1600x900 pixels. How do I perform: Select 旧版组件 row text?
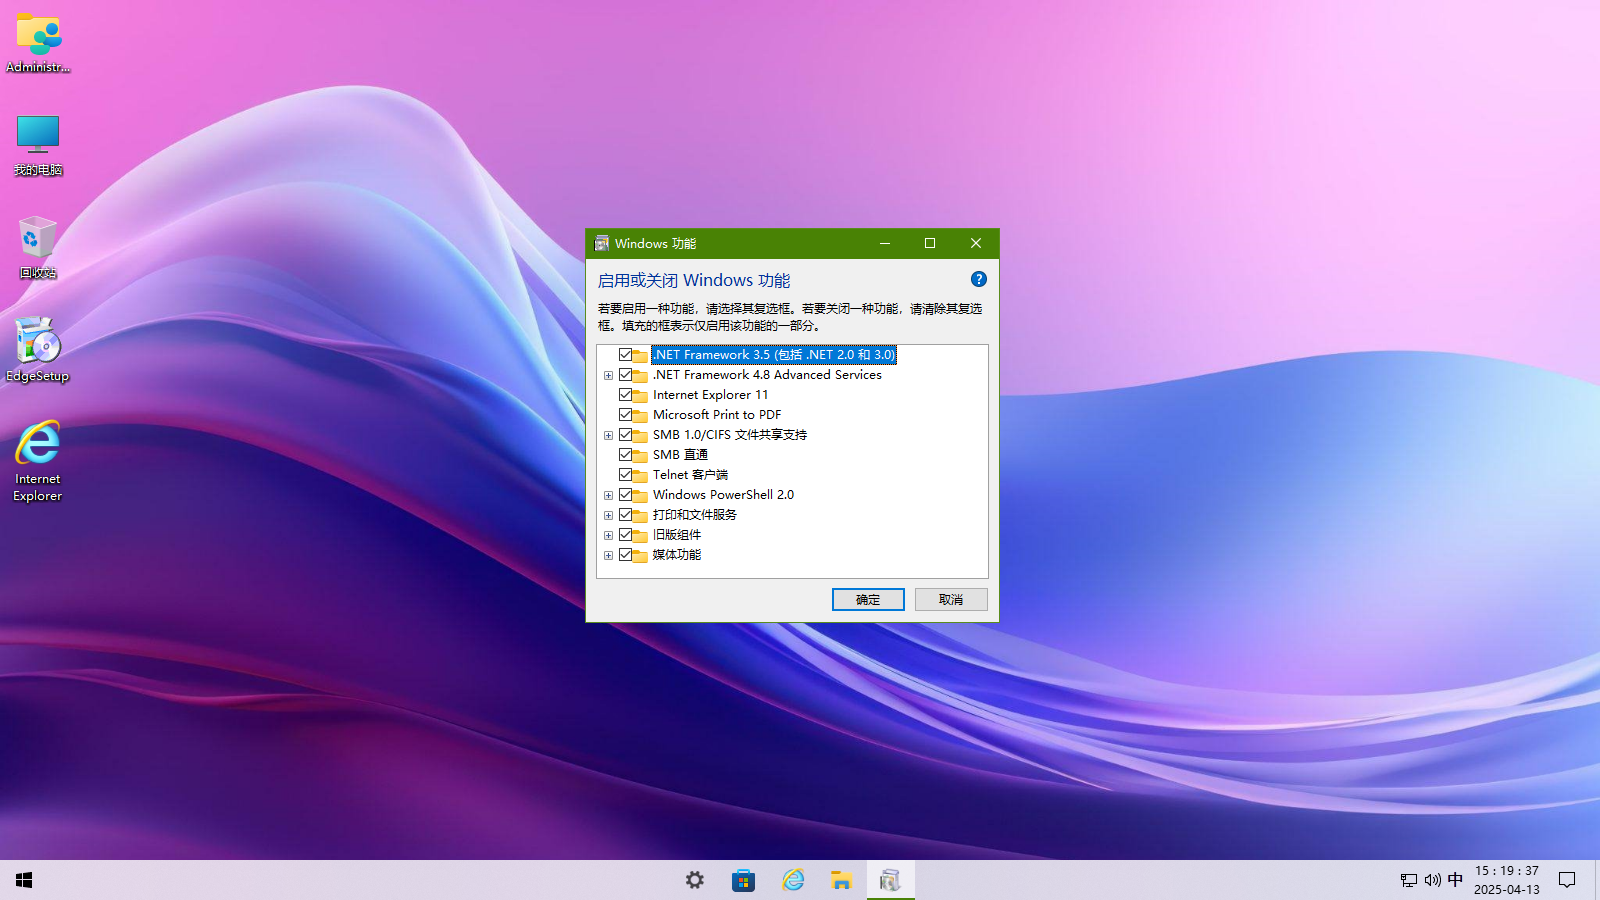coord(677,535)
